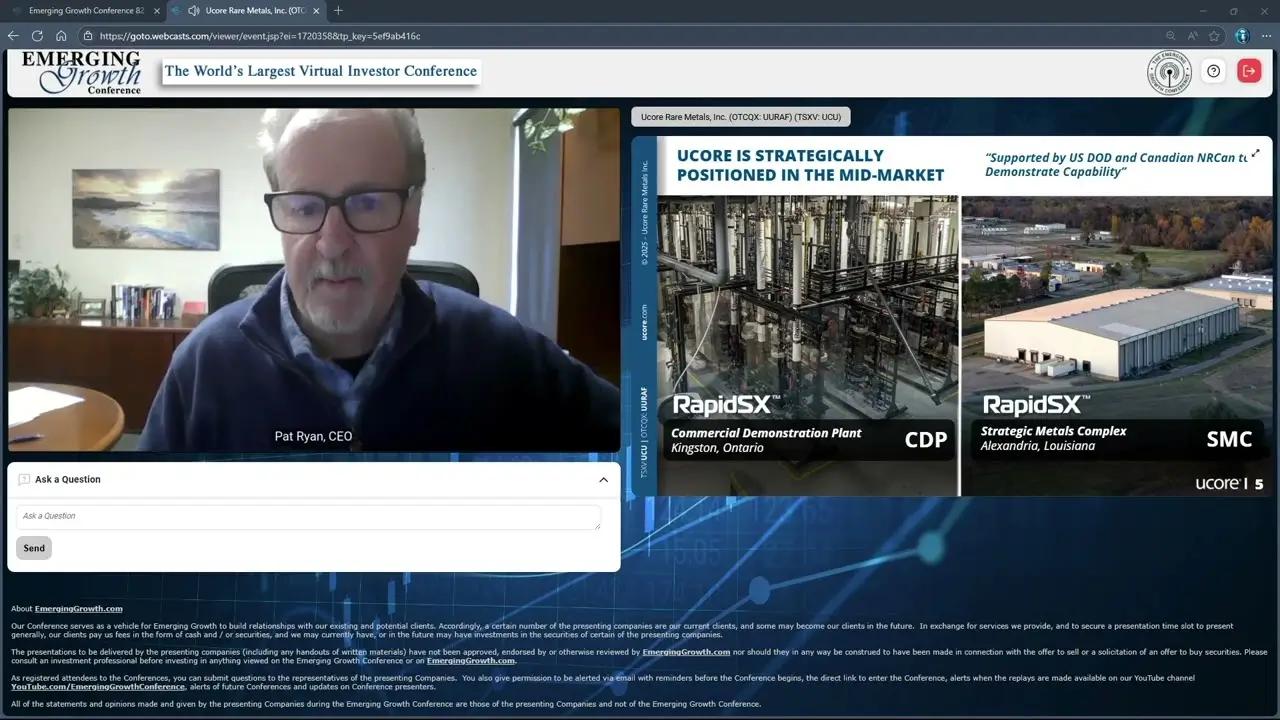Click the "The World's Largest Virtual Investor Conference" banner
This screenshot has height=720, width=1280.
pos(321,71)
